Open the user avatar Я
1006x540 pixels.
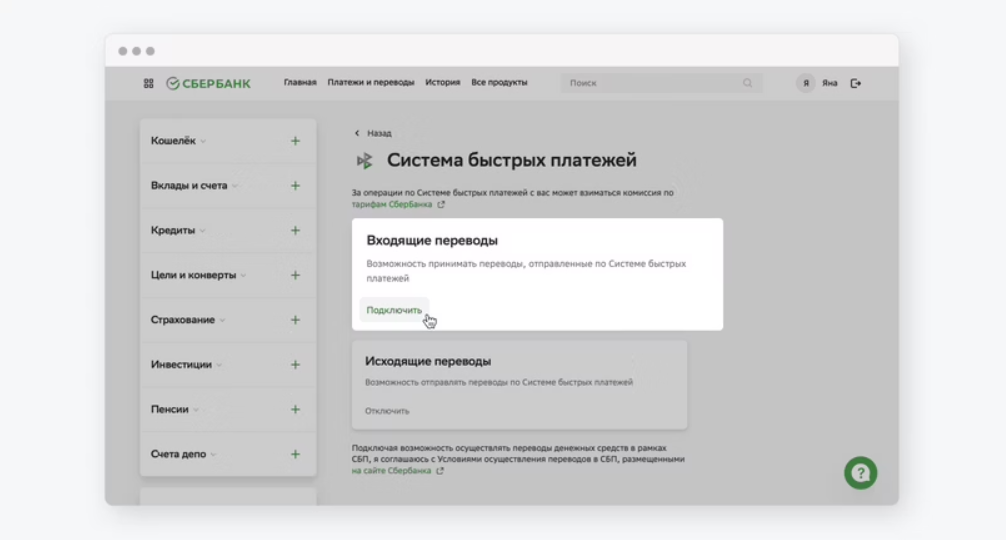805,83
